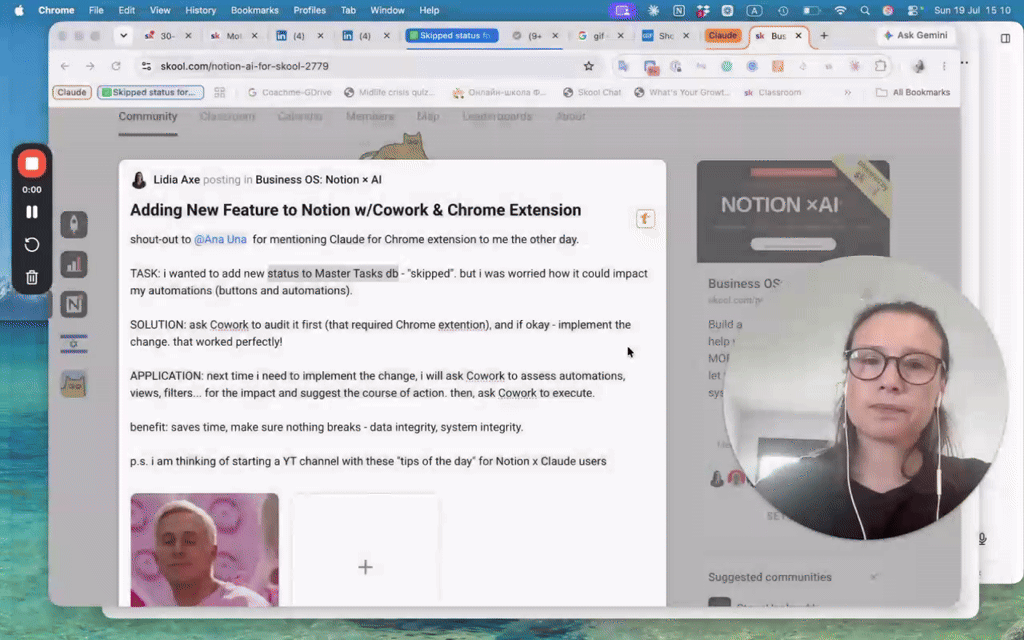This screenshot has height=640, width=1024.
Task: Select the Members page tab
Action: [x=370, y=116]
